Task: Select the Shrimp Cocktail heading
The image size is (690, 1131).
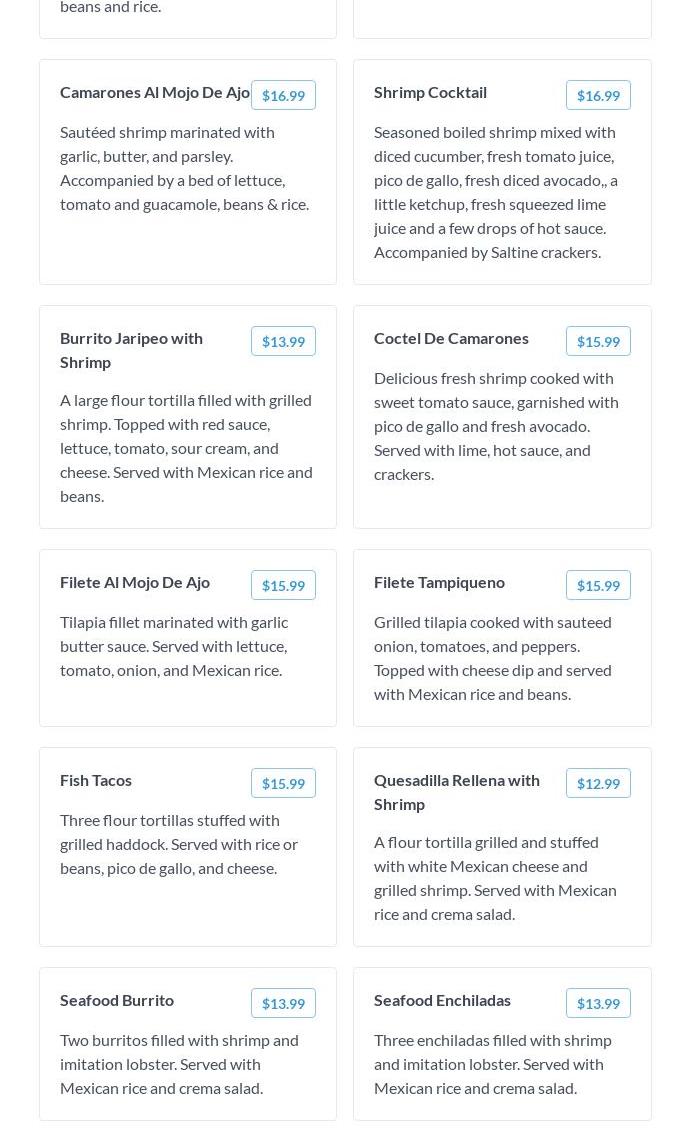Action: tap(430, 93)
